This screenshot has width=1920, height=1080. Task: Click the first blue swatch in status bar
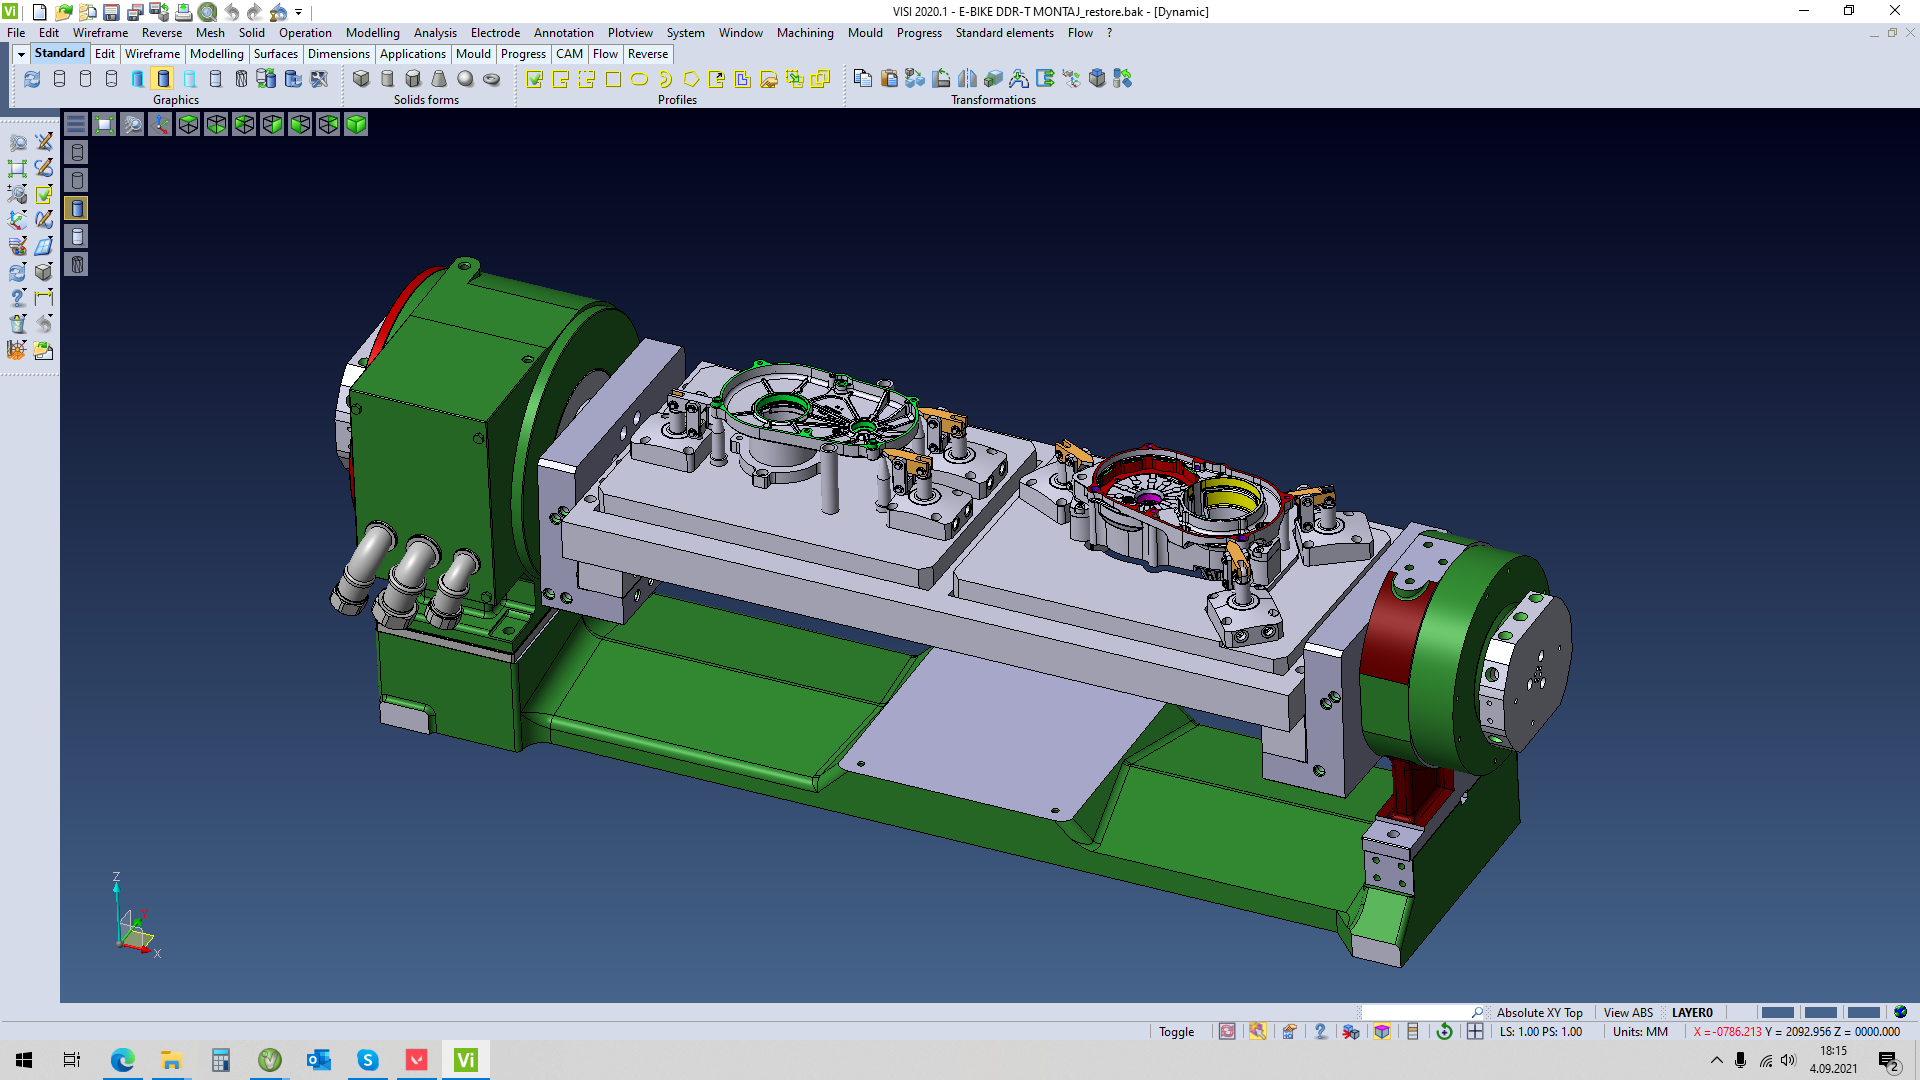pyautogui.click(x=1777, y=1013)
